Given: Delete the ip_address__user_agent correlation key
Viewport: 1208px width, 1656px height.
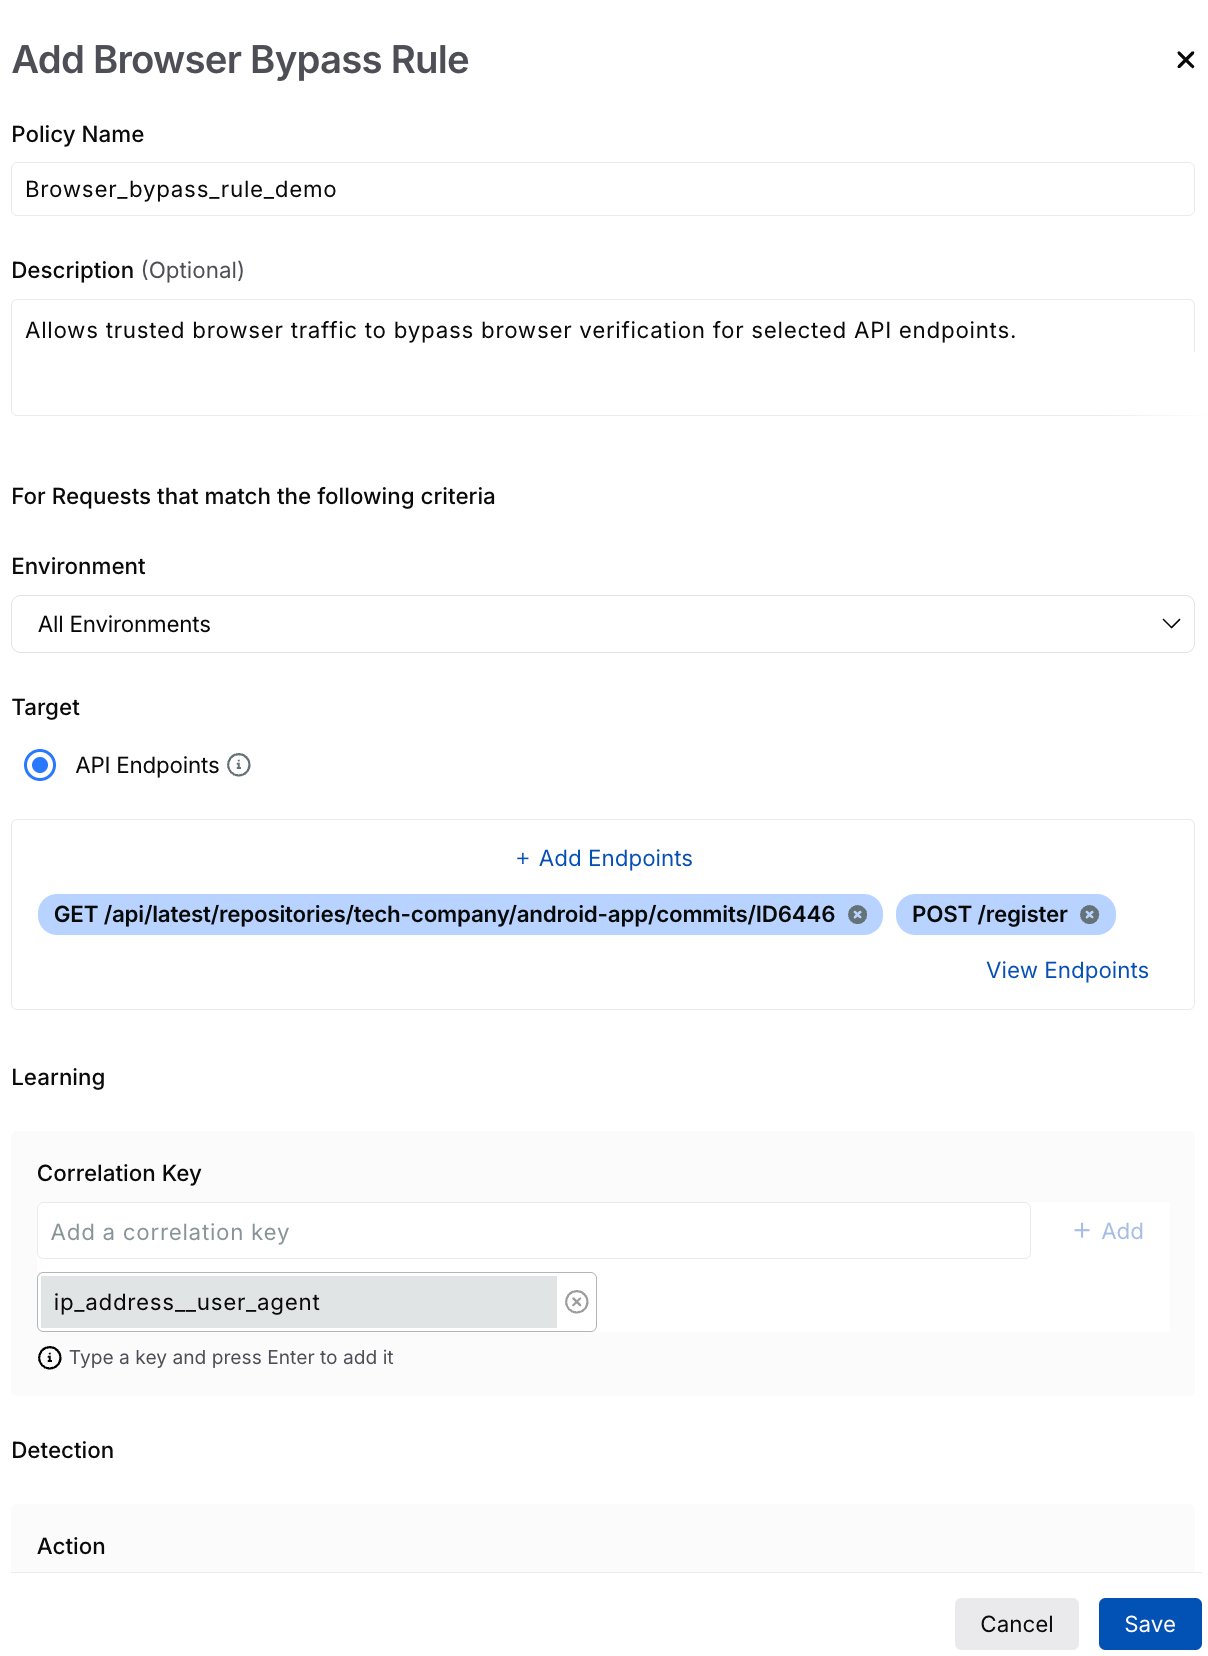Looking at the screenshot, I should 577,1301.
